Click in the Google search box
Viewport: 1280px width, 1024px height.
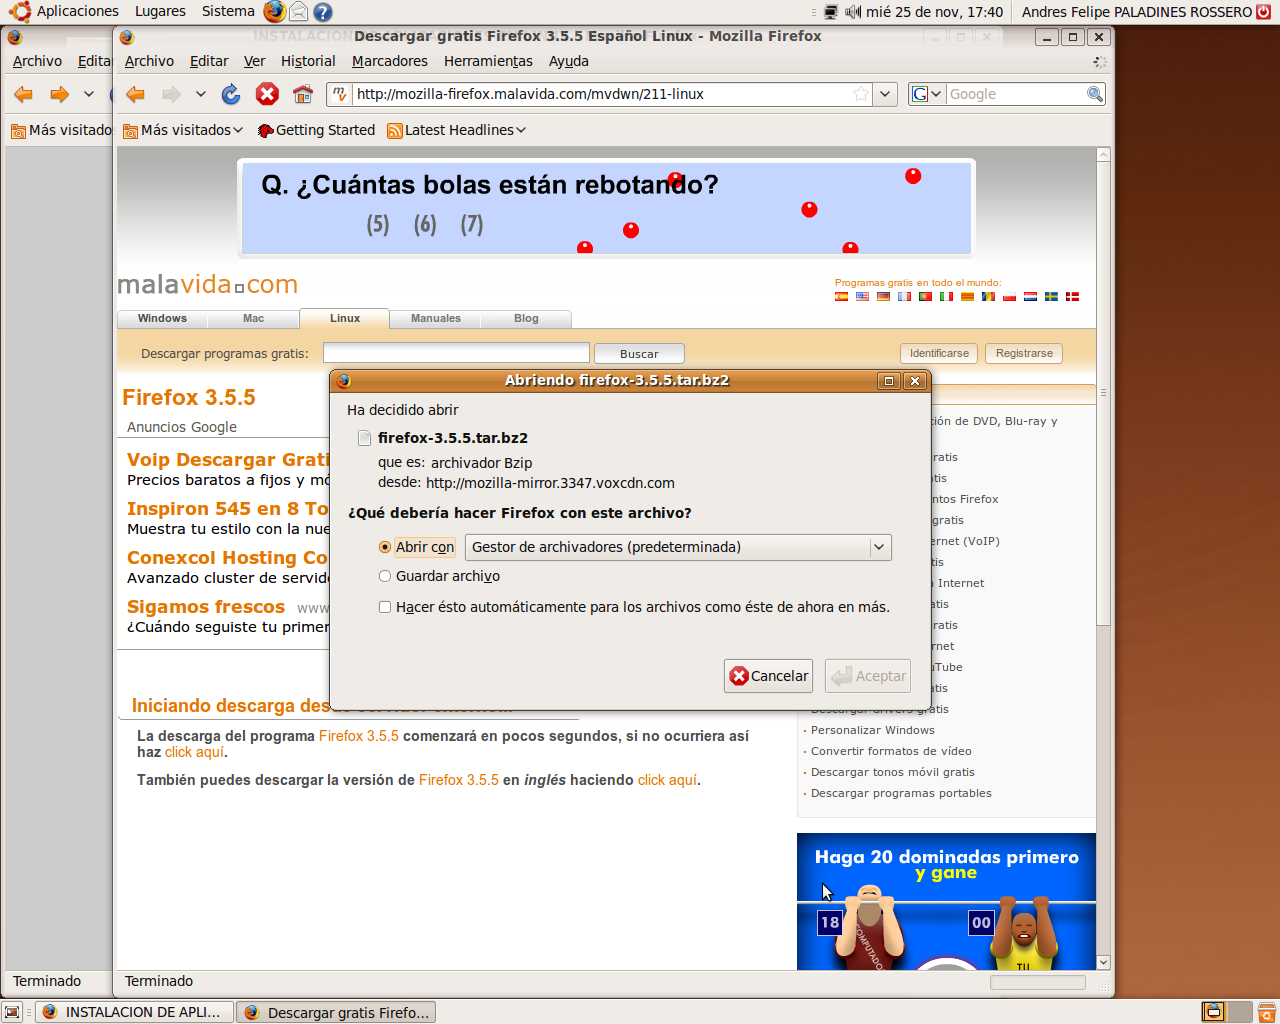[x=1016, y=94]
